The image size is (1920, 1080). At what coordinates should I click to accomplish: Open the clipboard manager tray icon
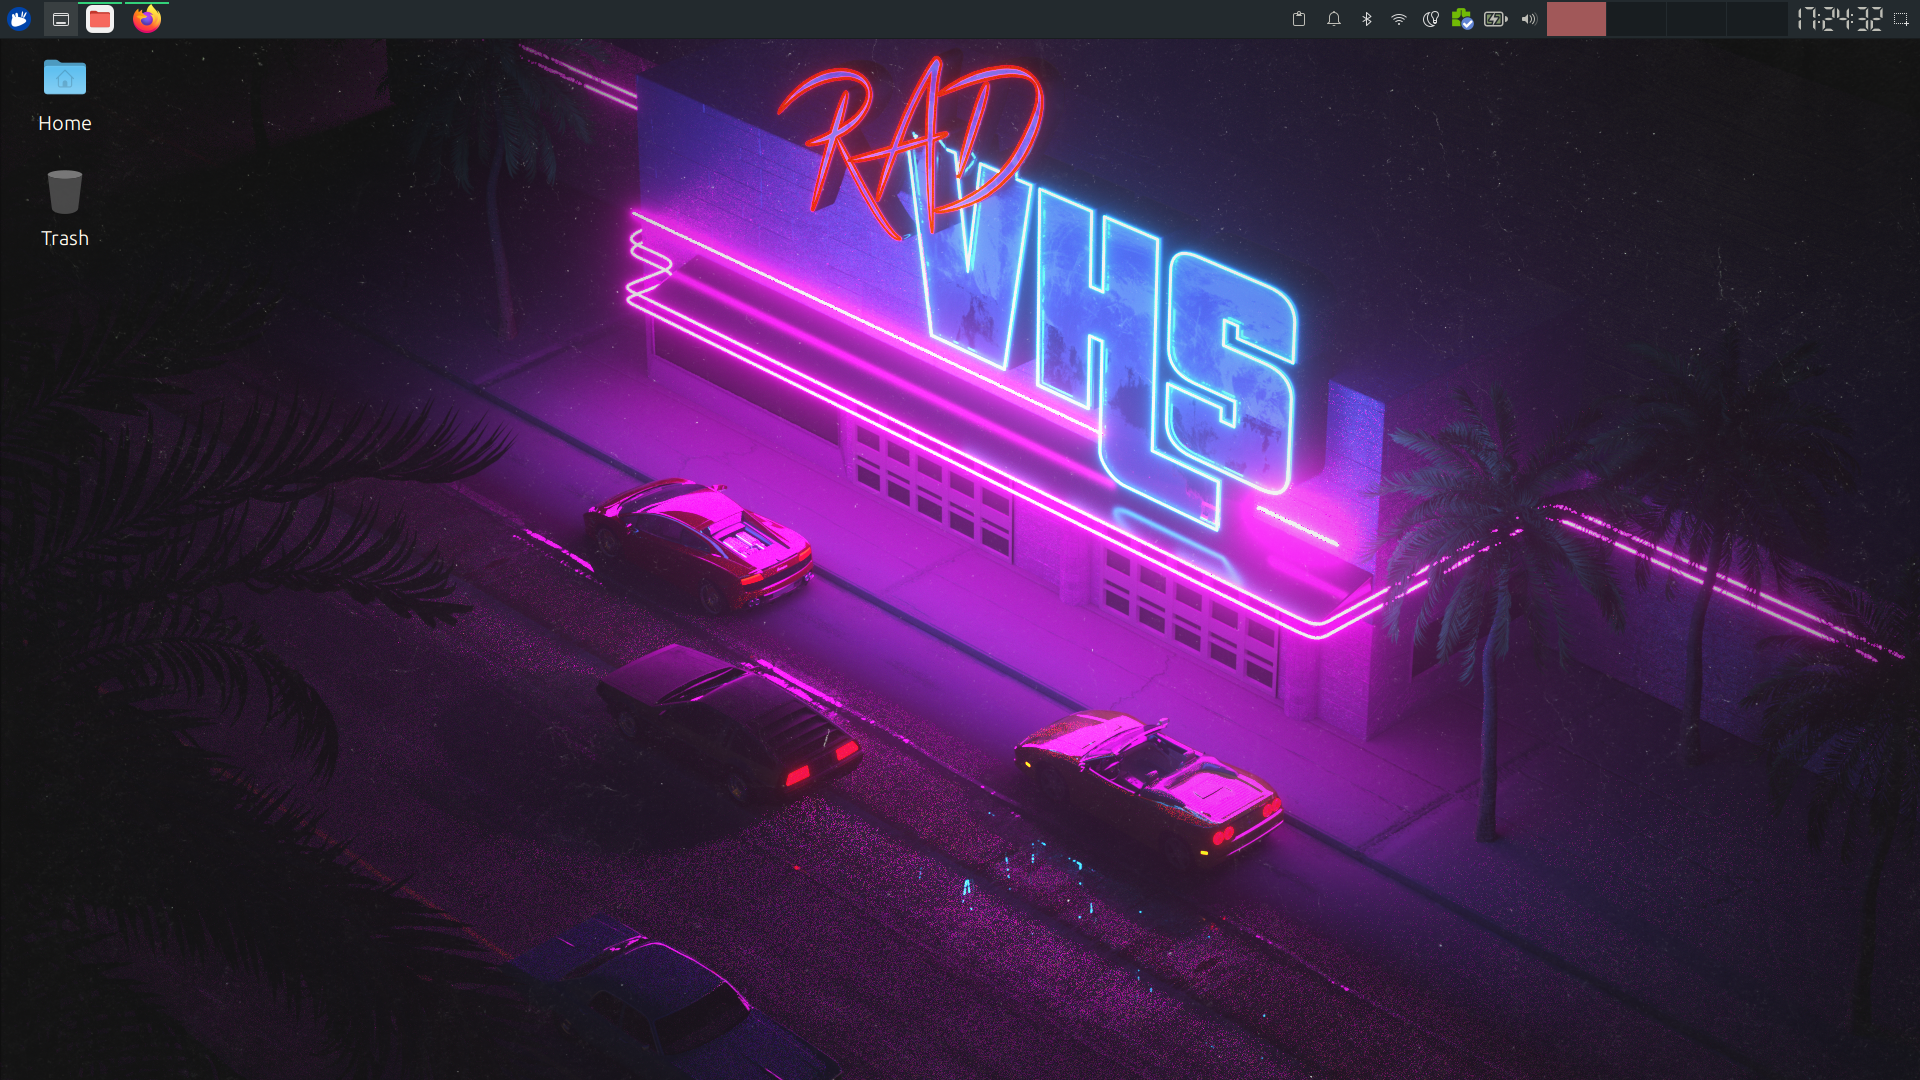point(1299,19)
